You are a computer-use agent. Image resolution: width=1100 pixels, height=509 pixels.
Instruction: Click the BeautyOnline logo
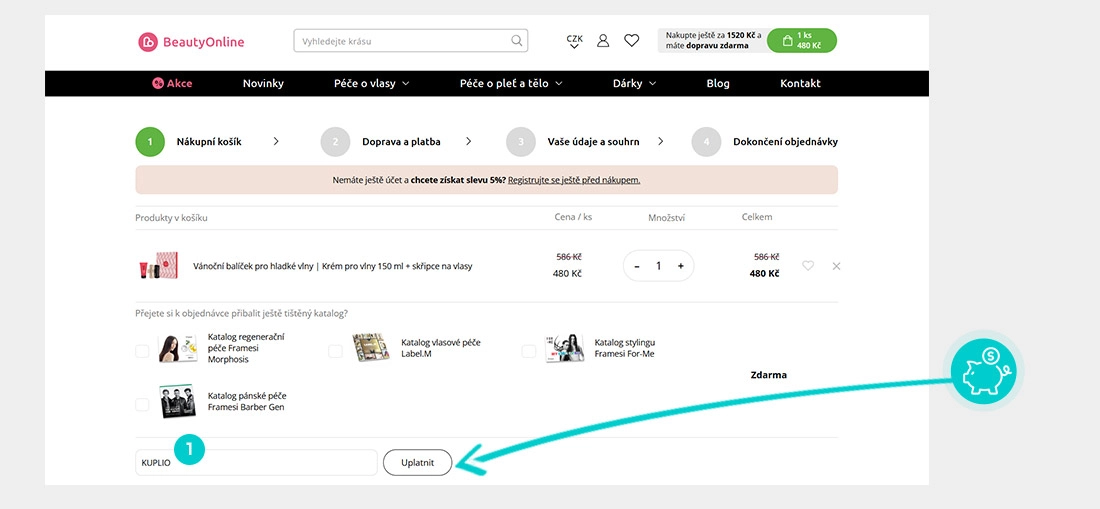[191, 42]
